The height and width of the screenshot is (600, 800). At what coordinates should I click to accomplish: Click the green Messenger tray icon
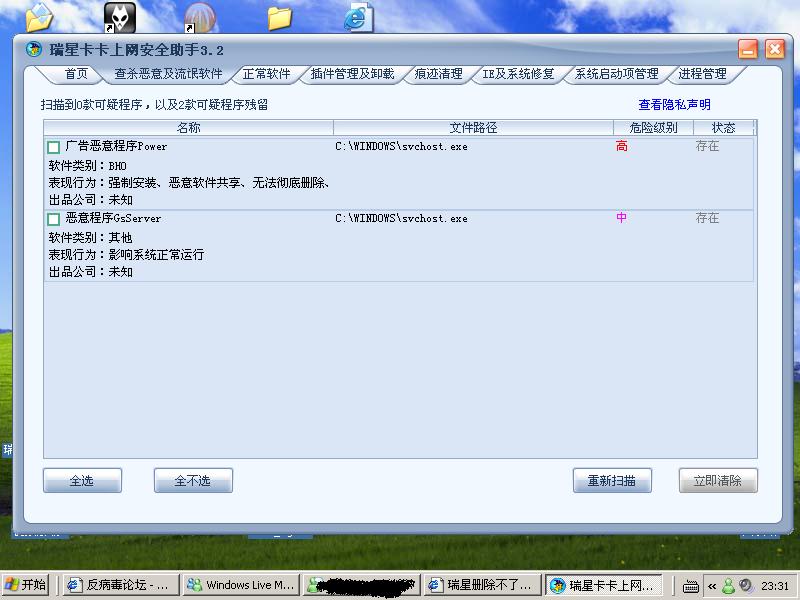pos(729,586)
